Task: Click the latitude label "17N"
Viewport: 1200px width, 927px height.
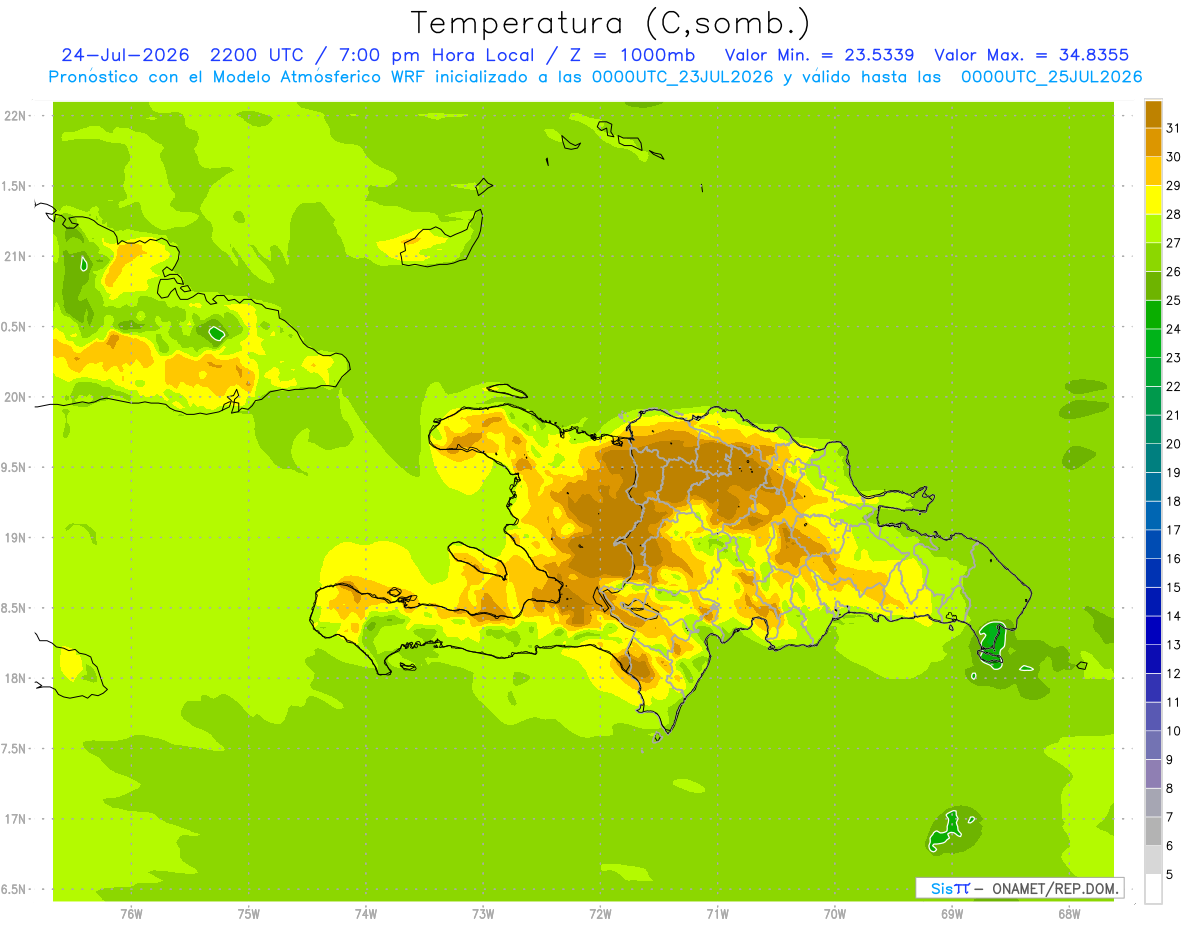Action: (16, 819)
